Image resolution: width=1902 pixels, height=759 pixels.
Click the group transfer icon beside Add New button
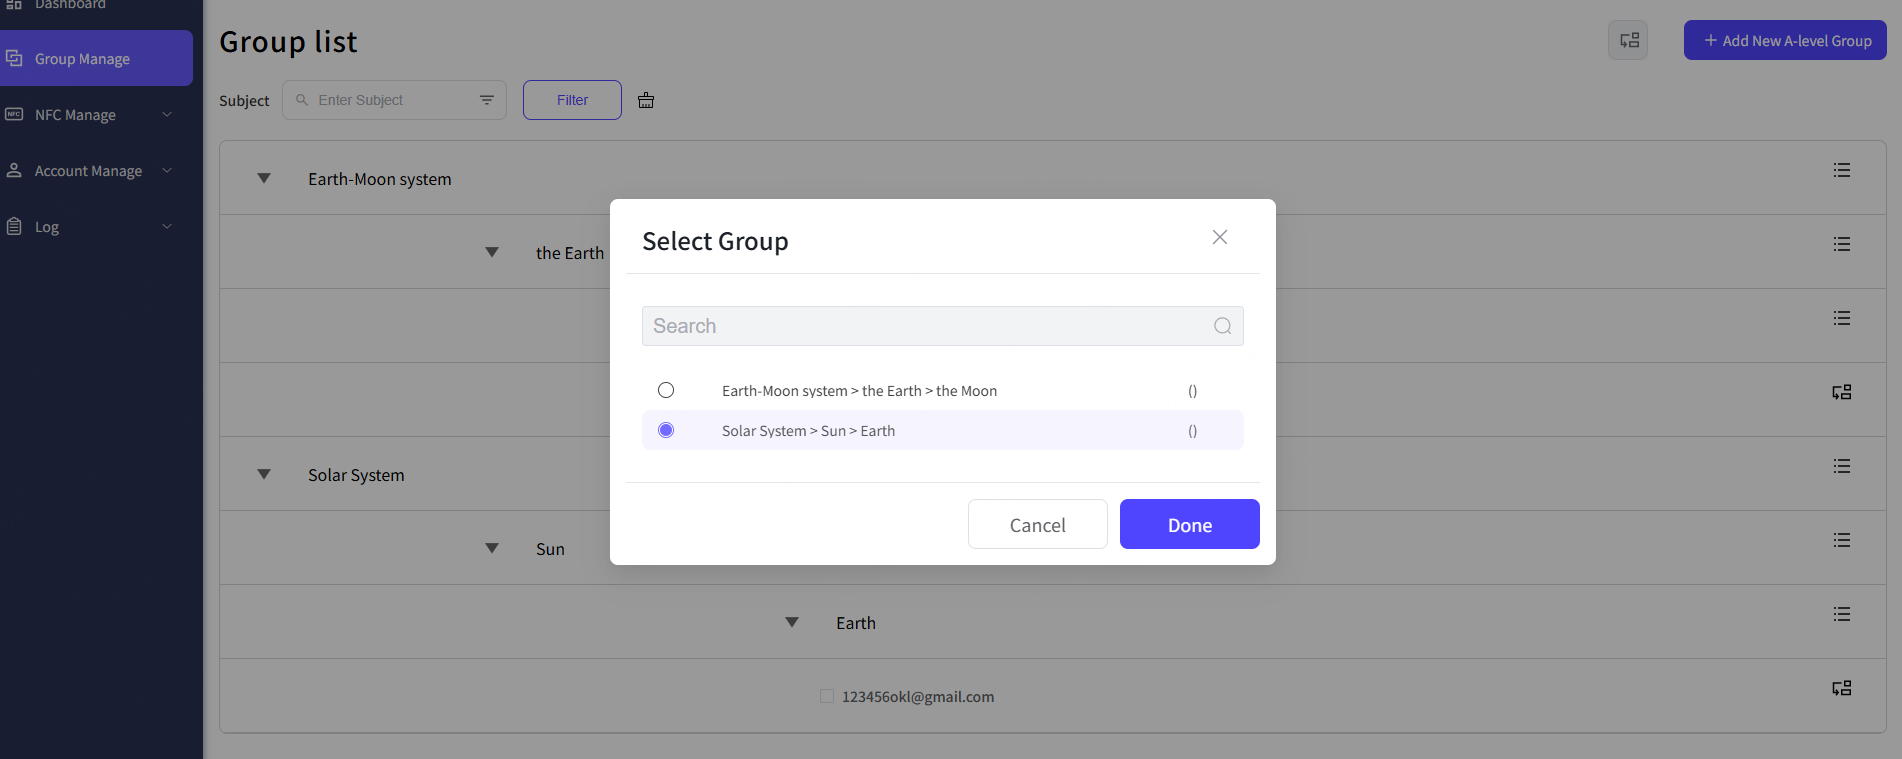pos(1628,41)
